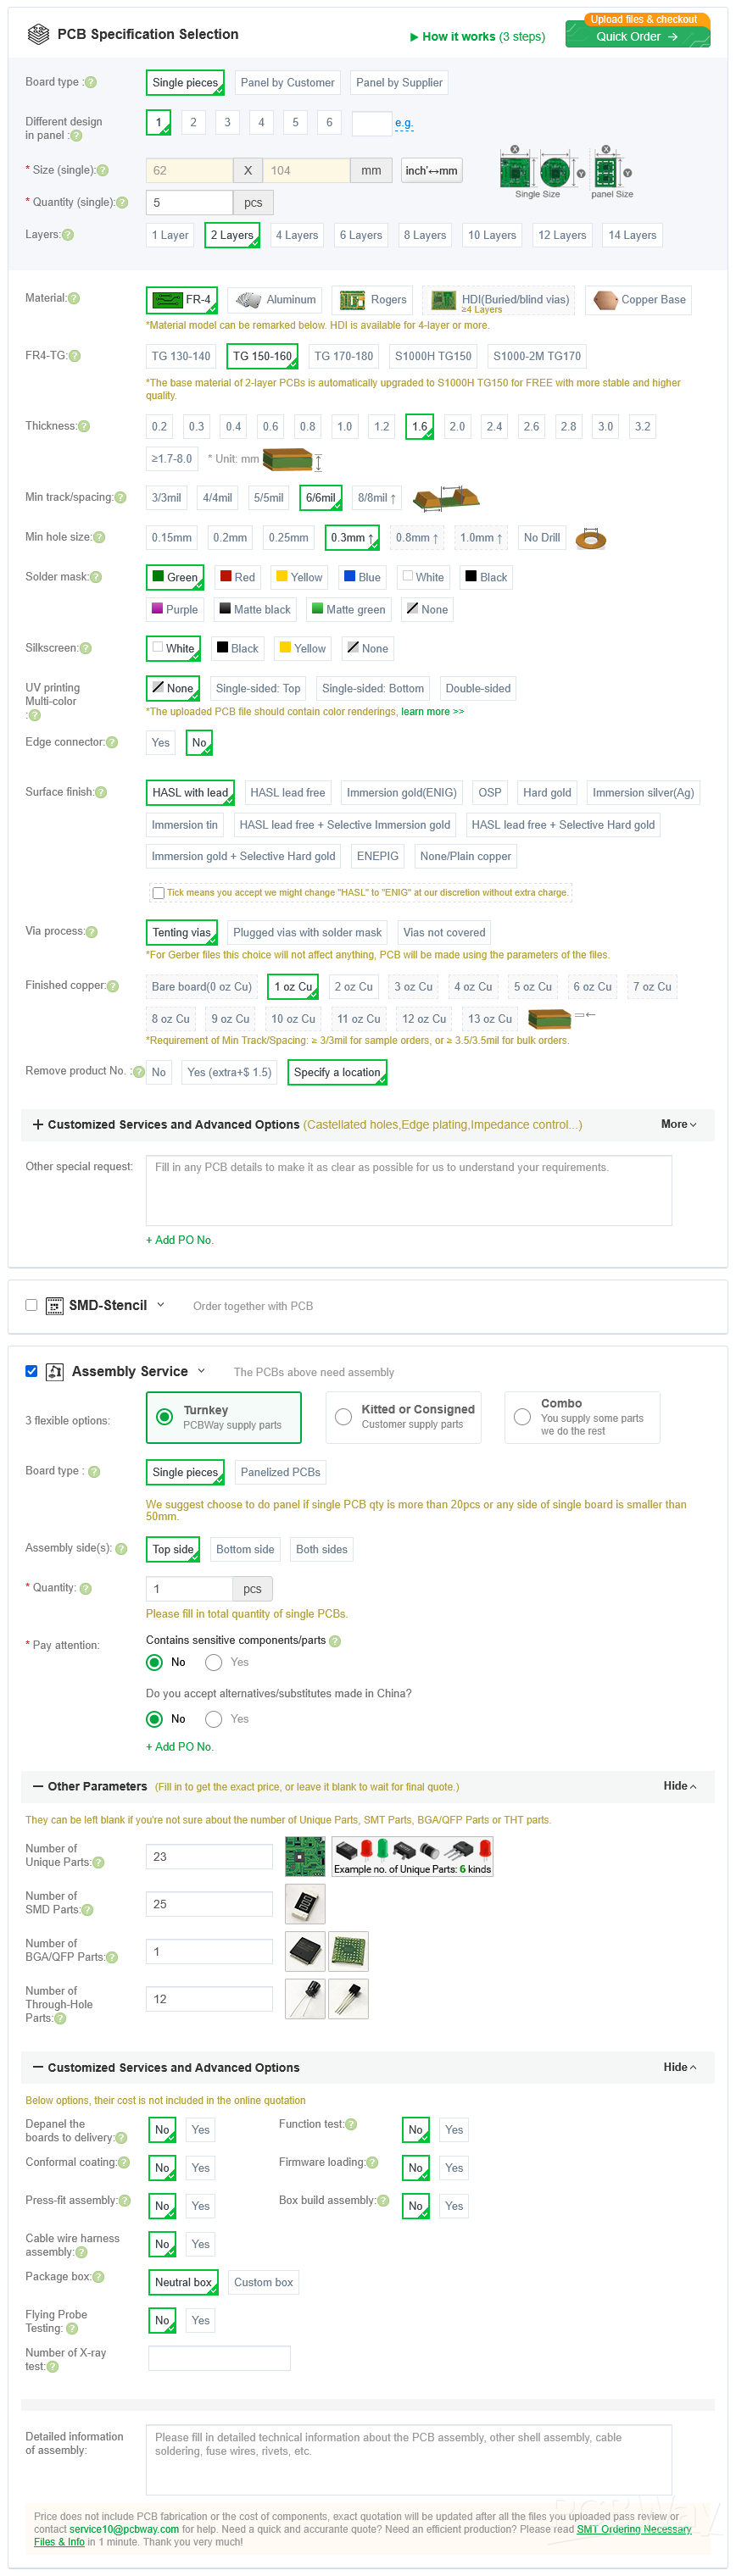Viewport: 736px width, 2576px height.
Task: Click the single size board illustration
Action: [x=537, y=171]
